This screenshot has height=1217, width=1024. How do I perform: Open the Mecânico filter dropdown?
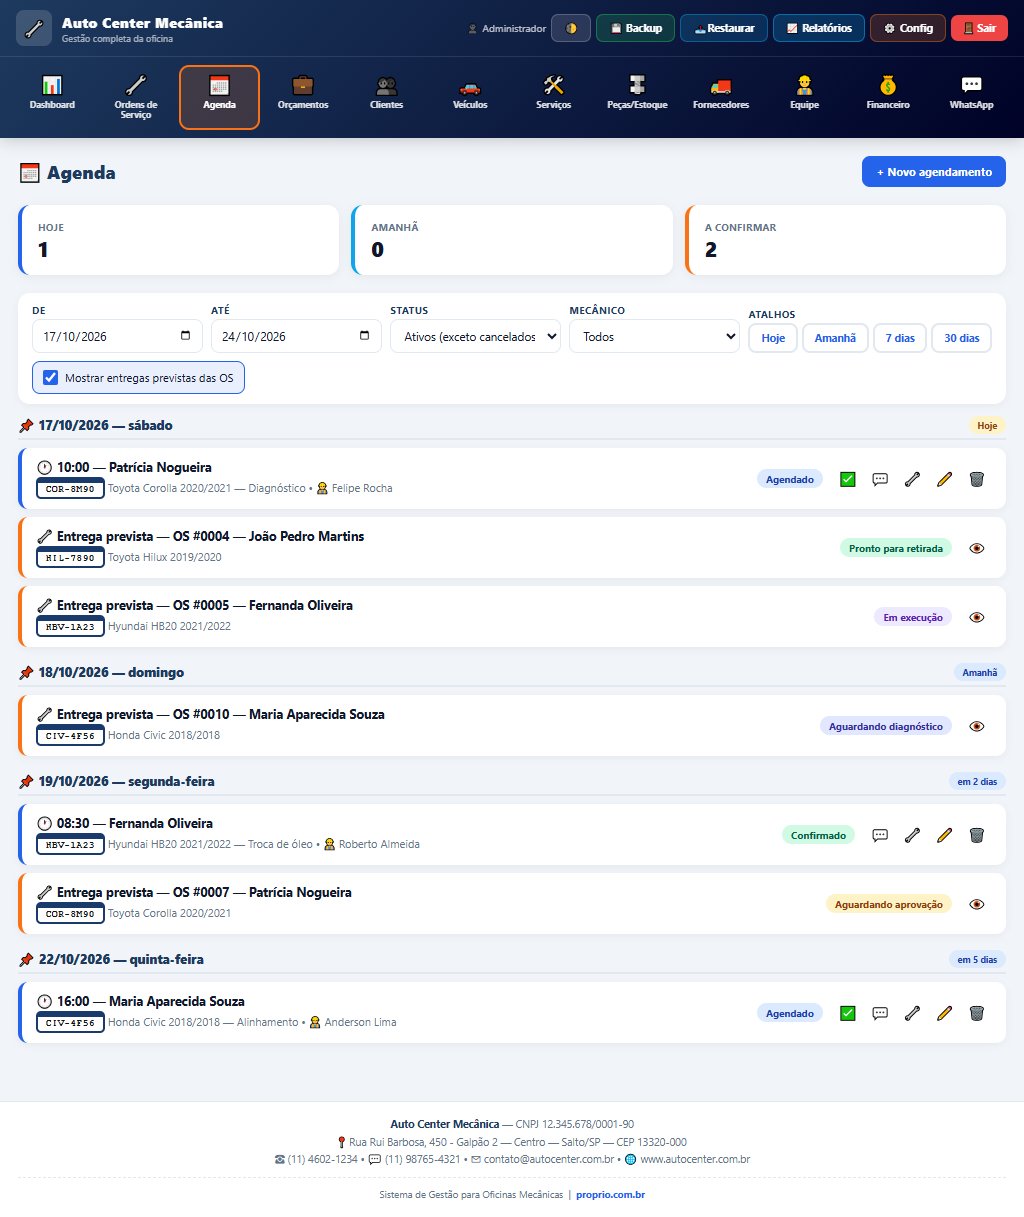click(x=654, y=336)
